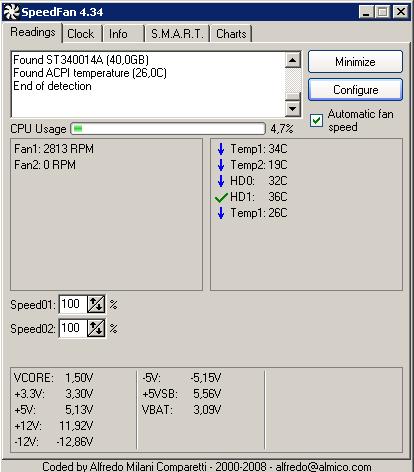Click the SpeedFan fan icon in title bar
The image size is (414, 472).
(11, 12)
